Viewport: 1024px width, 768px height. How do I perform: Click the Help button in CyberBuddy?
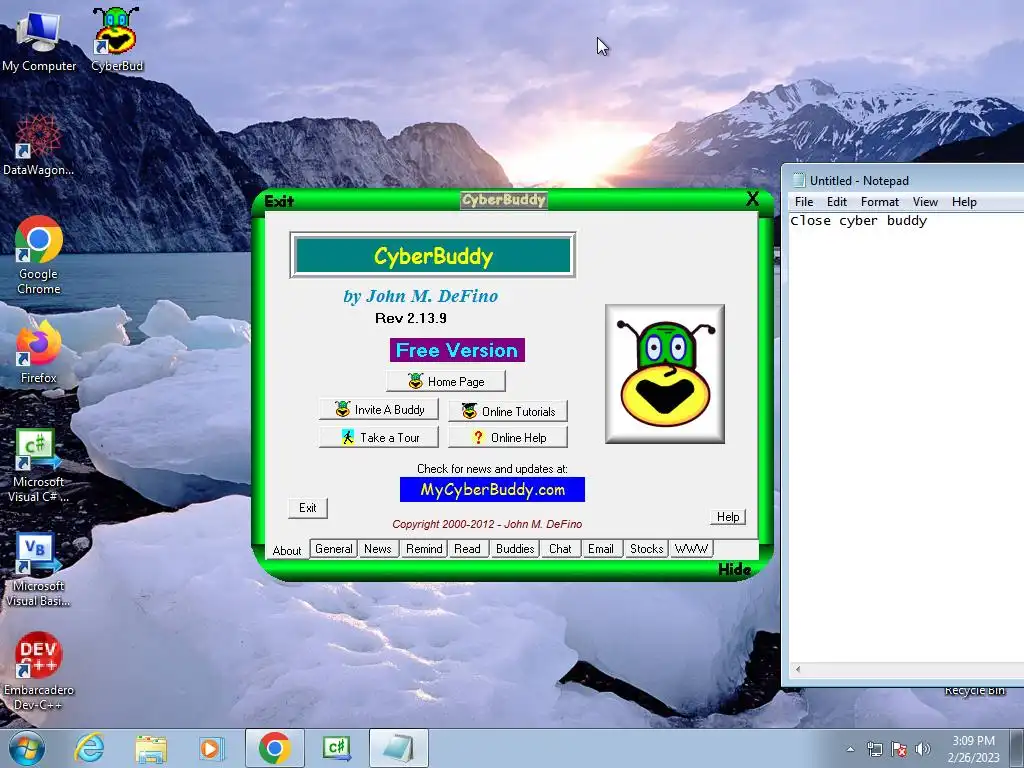tap(728, 517)
